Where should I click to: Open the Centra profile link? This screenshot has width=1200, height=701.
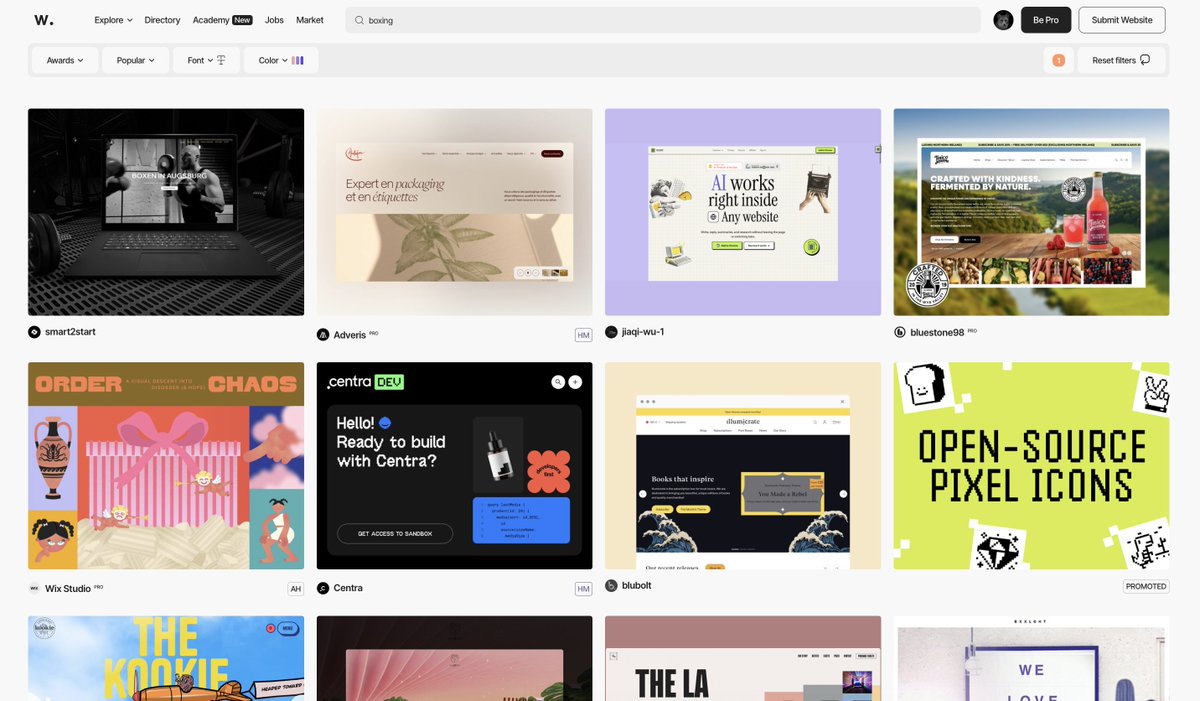[348, 588]
